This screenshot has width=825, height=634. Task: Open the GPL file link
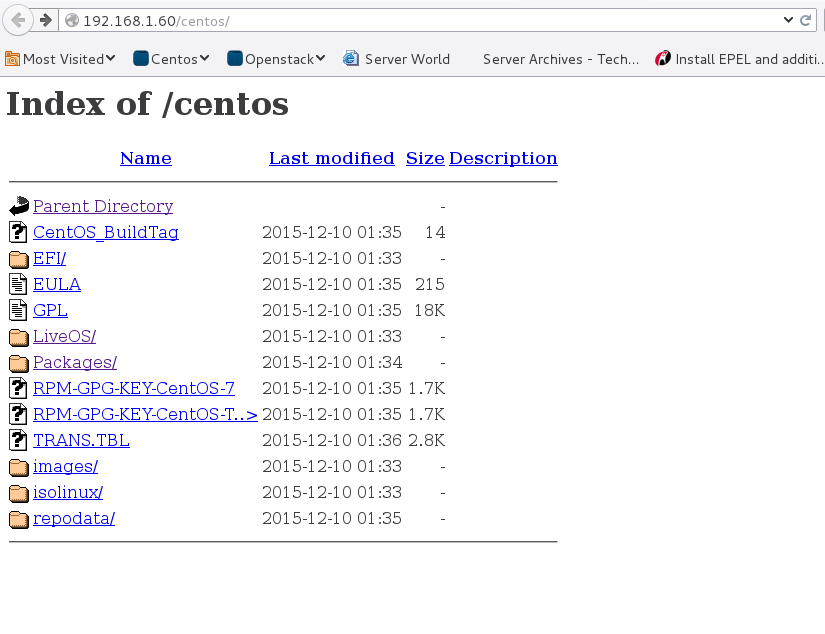pos(51,310)
